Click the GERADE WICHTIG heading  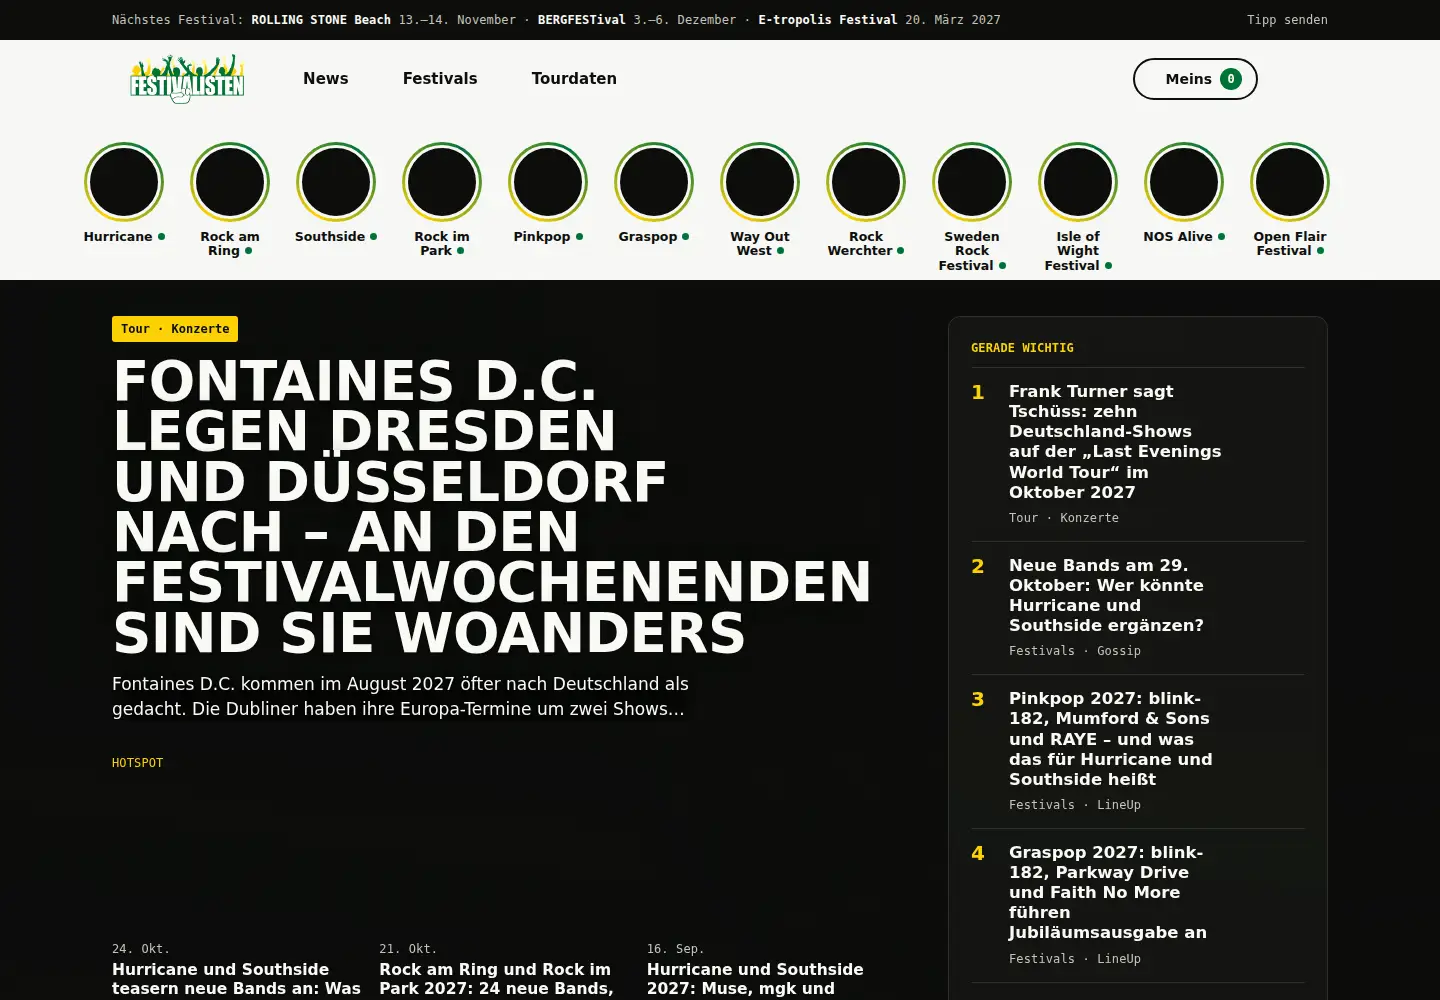tap(1022, 348)
